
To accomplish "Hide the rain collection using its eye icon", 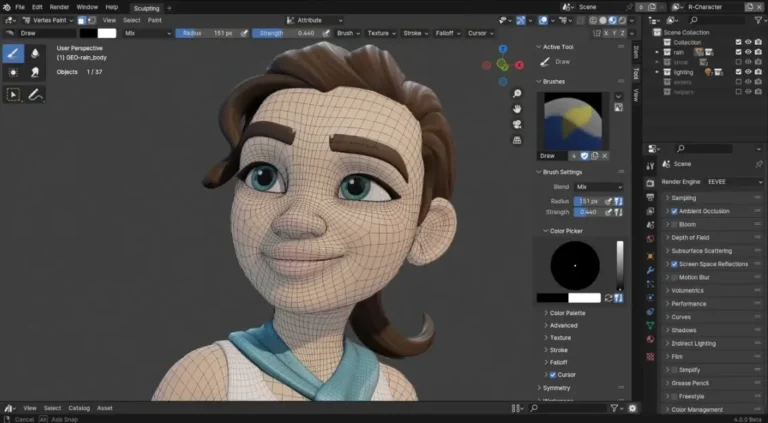I will tap(748, 52).
